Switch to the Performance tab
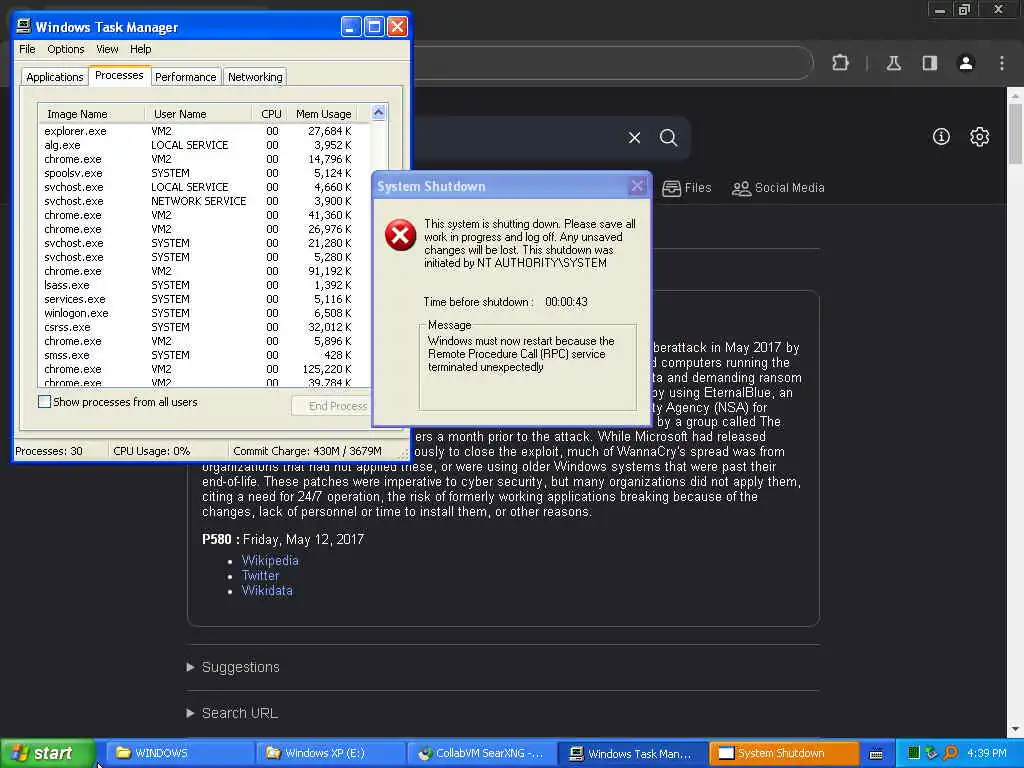Screen dimensions: 1024x768 tap(185, 77)
